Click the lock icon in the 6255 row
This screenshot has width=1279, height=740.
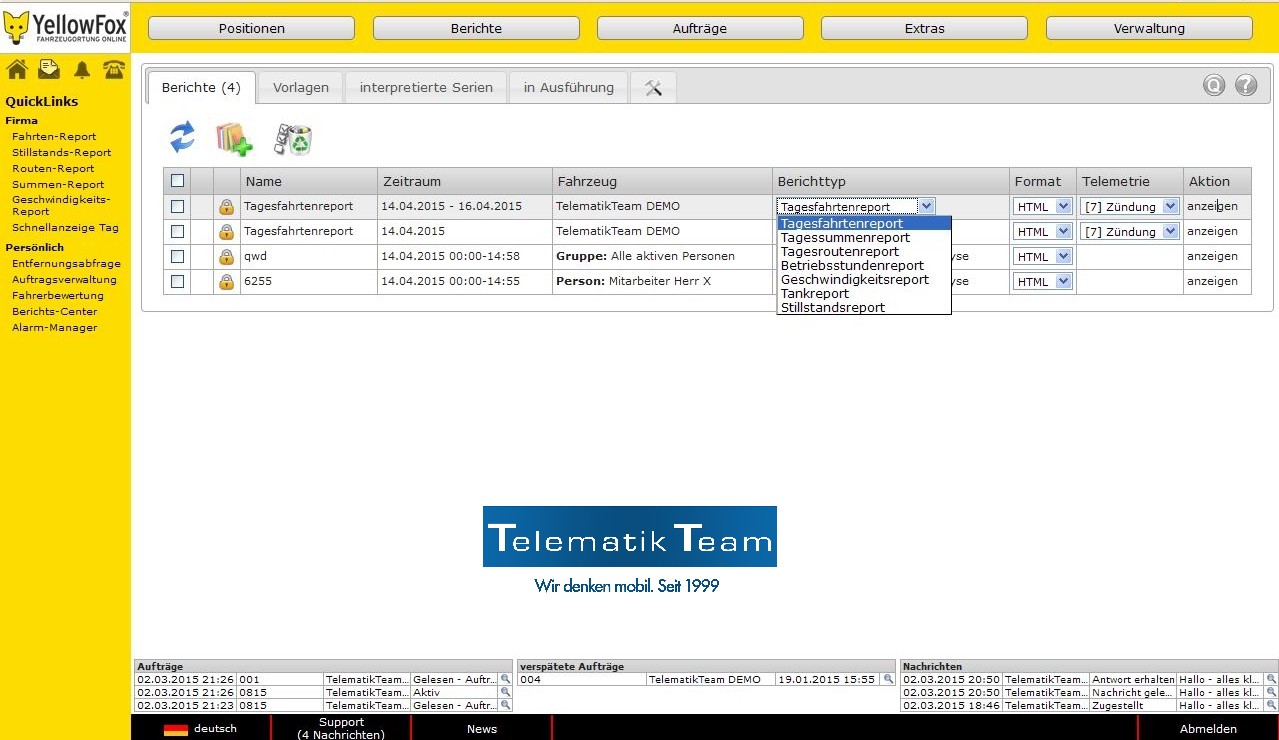227,282
